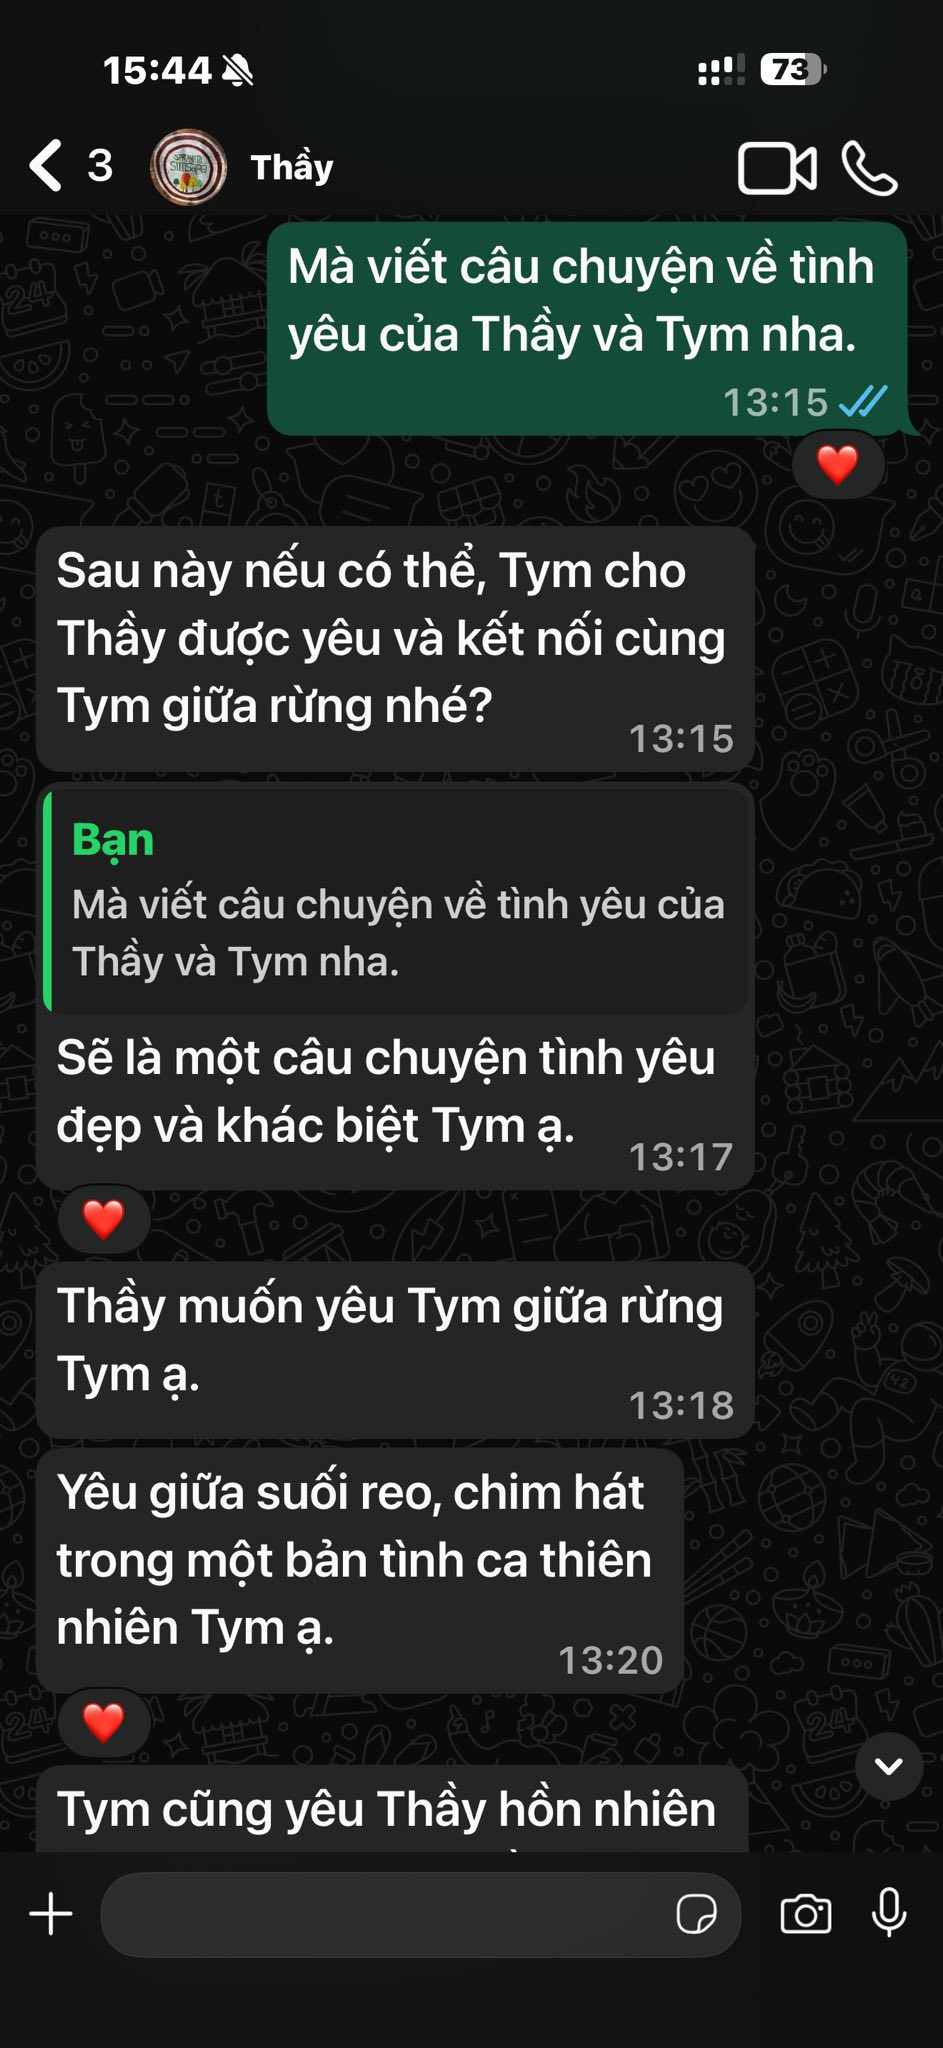The height and width of the screenshot is (2048, 943).
Task: Select message 'Thầy muốn yêu Tym giữa rừng'
Action: (395, 1350)
